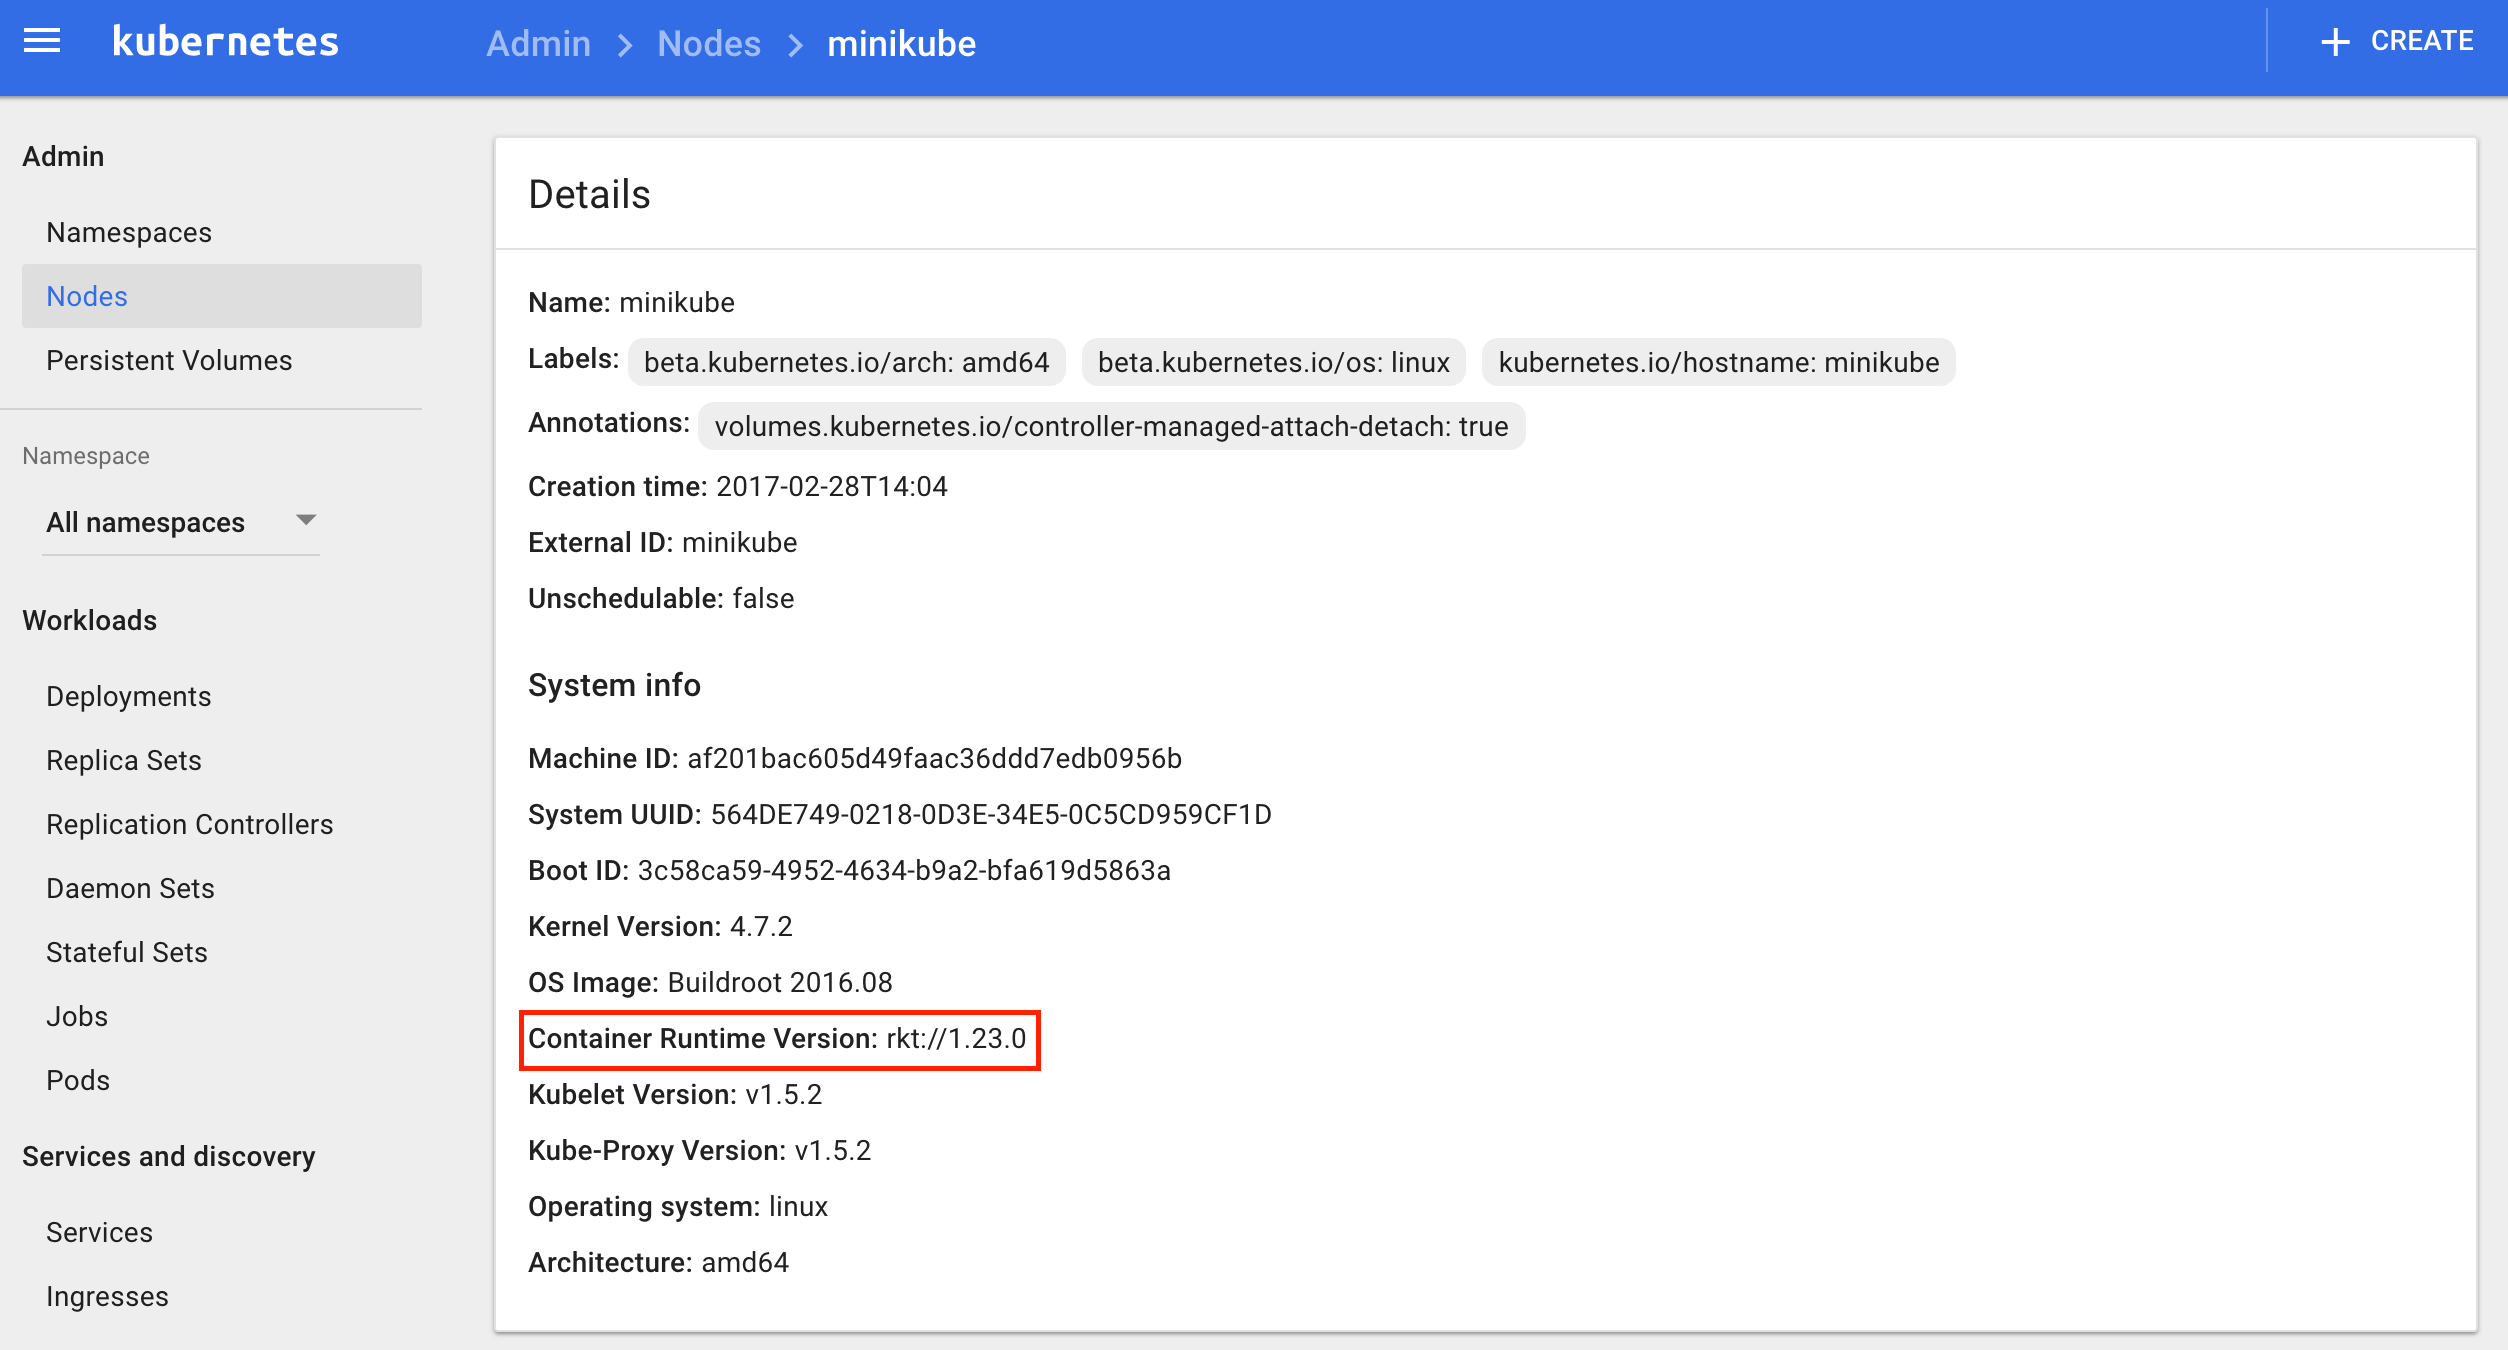Open Persistent Volumes section
This screenshot has height=1350, width=2508.
point(169,360)
